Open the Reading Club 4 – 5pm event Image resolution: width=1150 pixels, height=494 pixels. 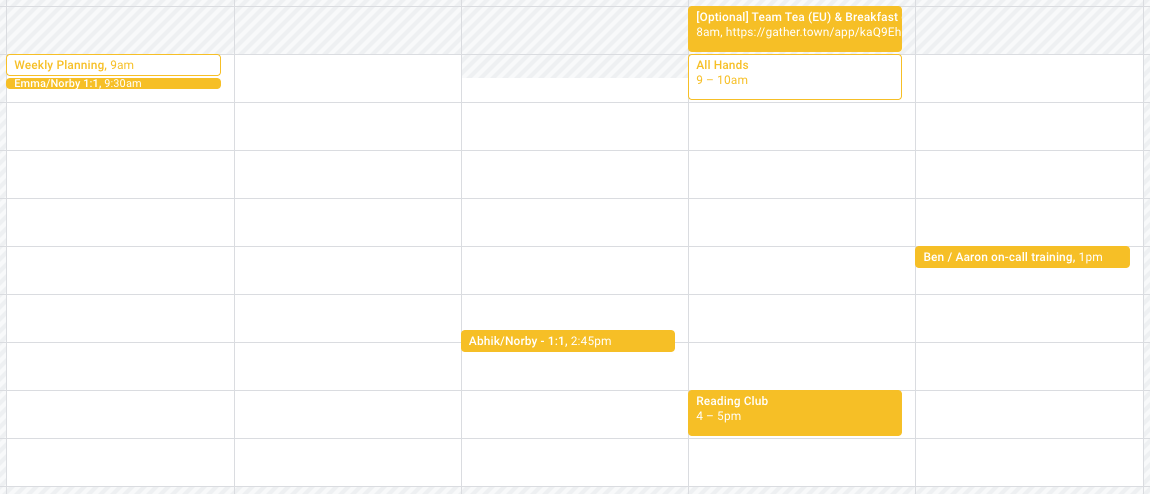(794, 412)
